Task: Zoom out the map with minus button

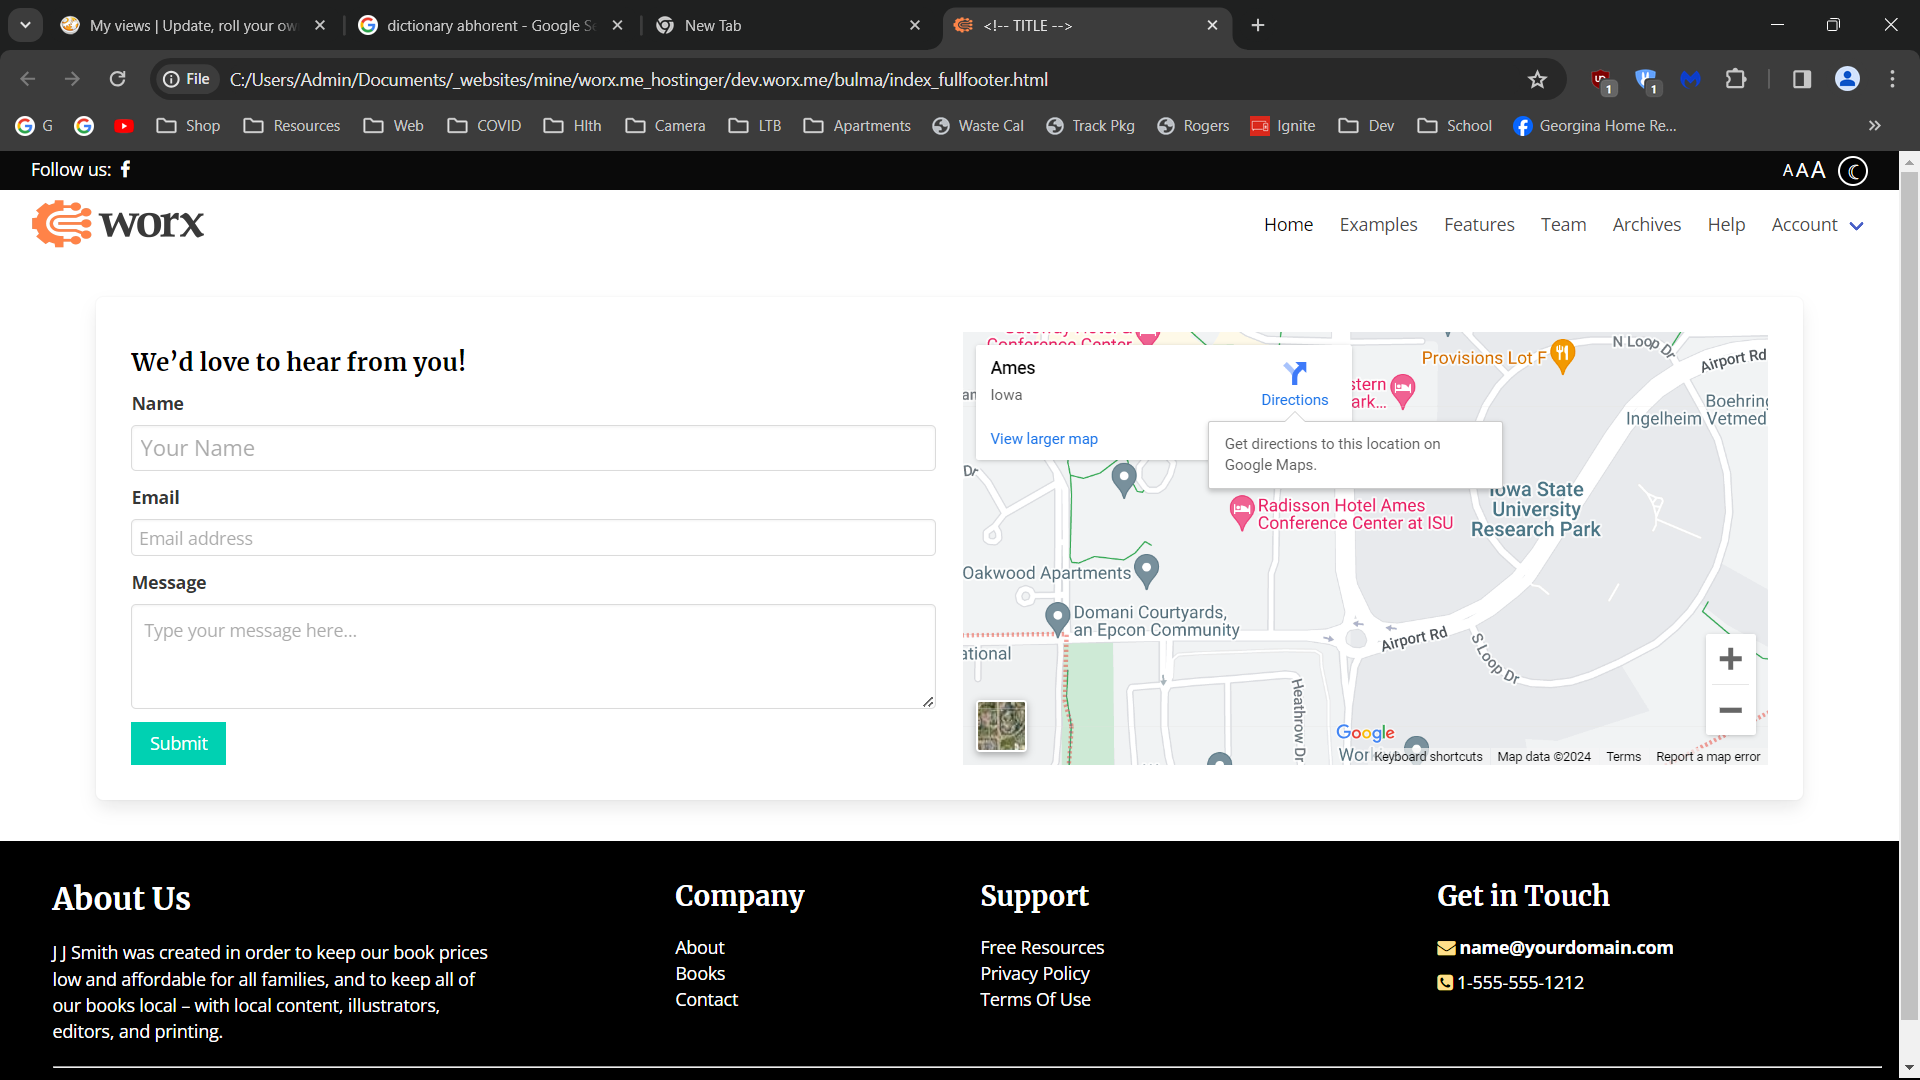Action: click(1730, 711)
